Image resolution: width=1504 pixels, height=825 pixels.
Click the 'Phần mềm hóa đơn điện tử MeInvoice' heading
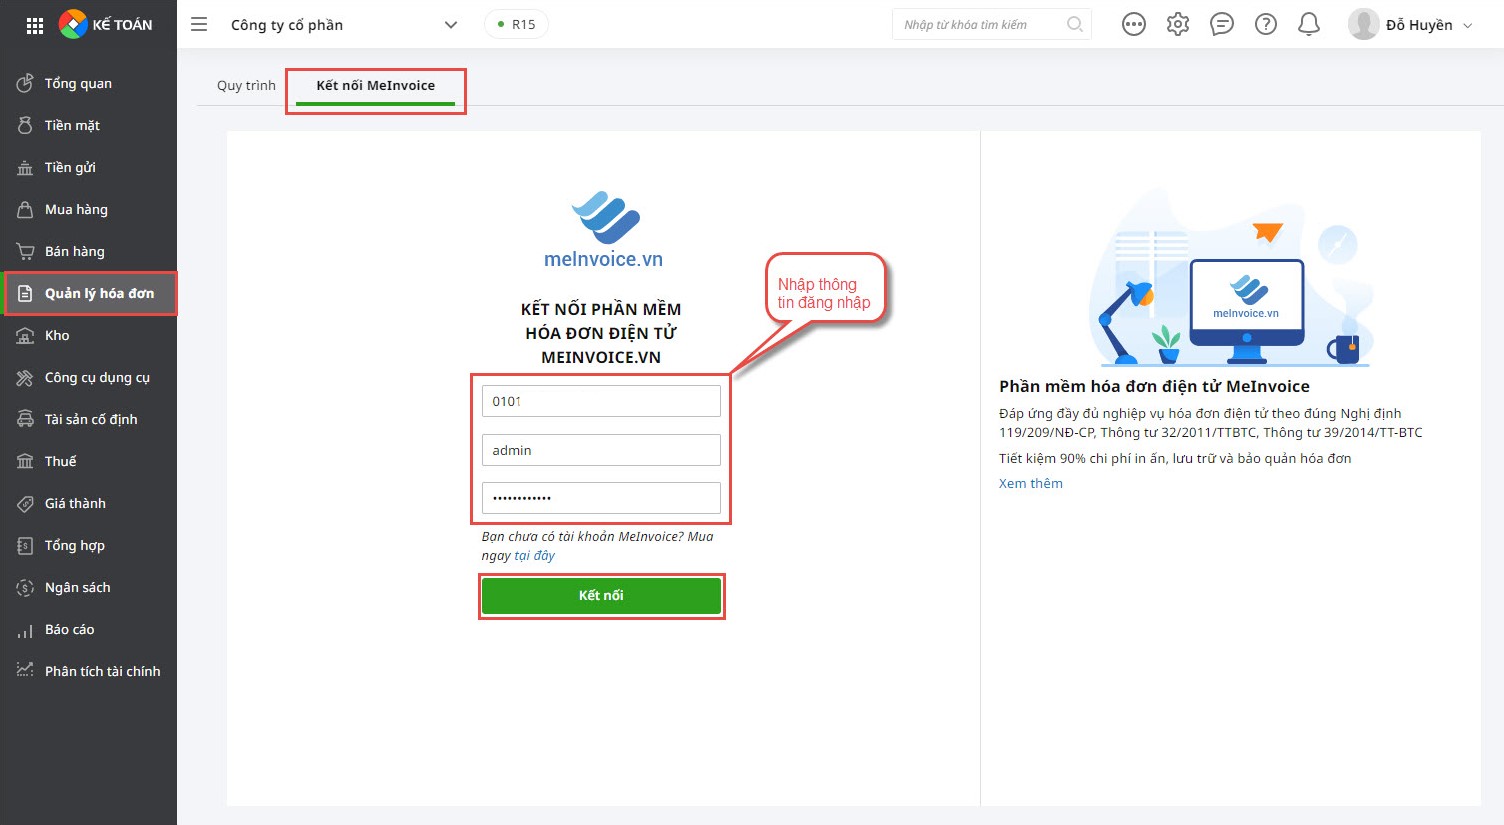click(x=1154, y=387)
